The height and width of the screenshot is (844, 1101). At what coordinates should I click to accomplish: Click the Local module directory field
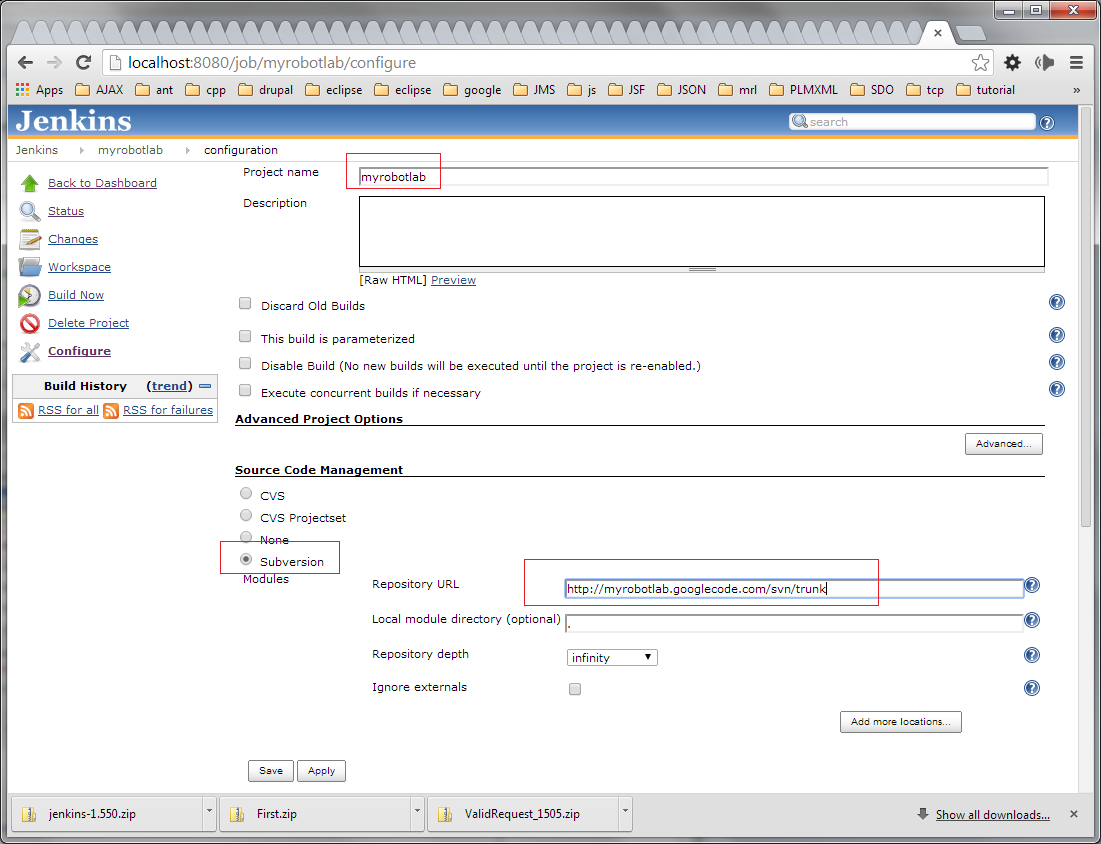point(794,623)
